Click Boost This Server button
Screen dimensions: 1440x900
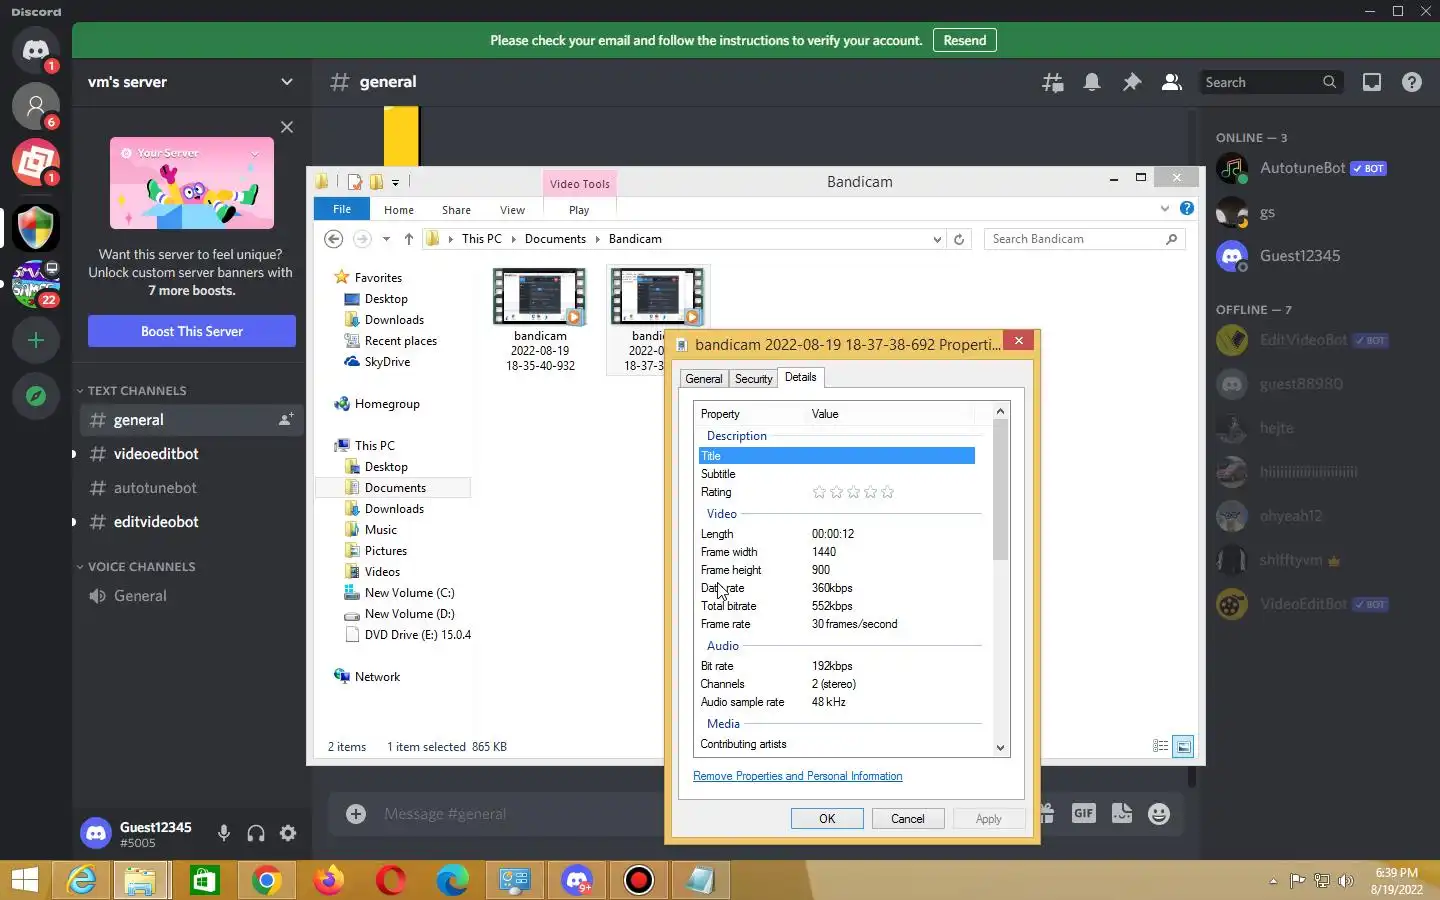coord(192,331)
